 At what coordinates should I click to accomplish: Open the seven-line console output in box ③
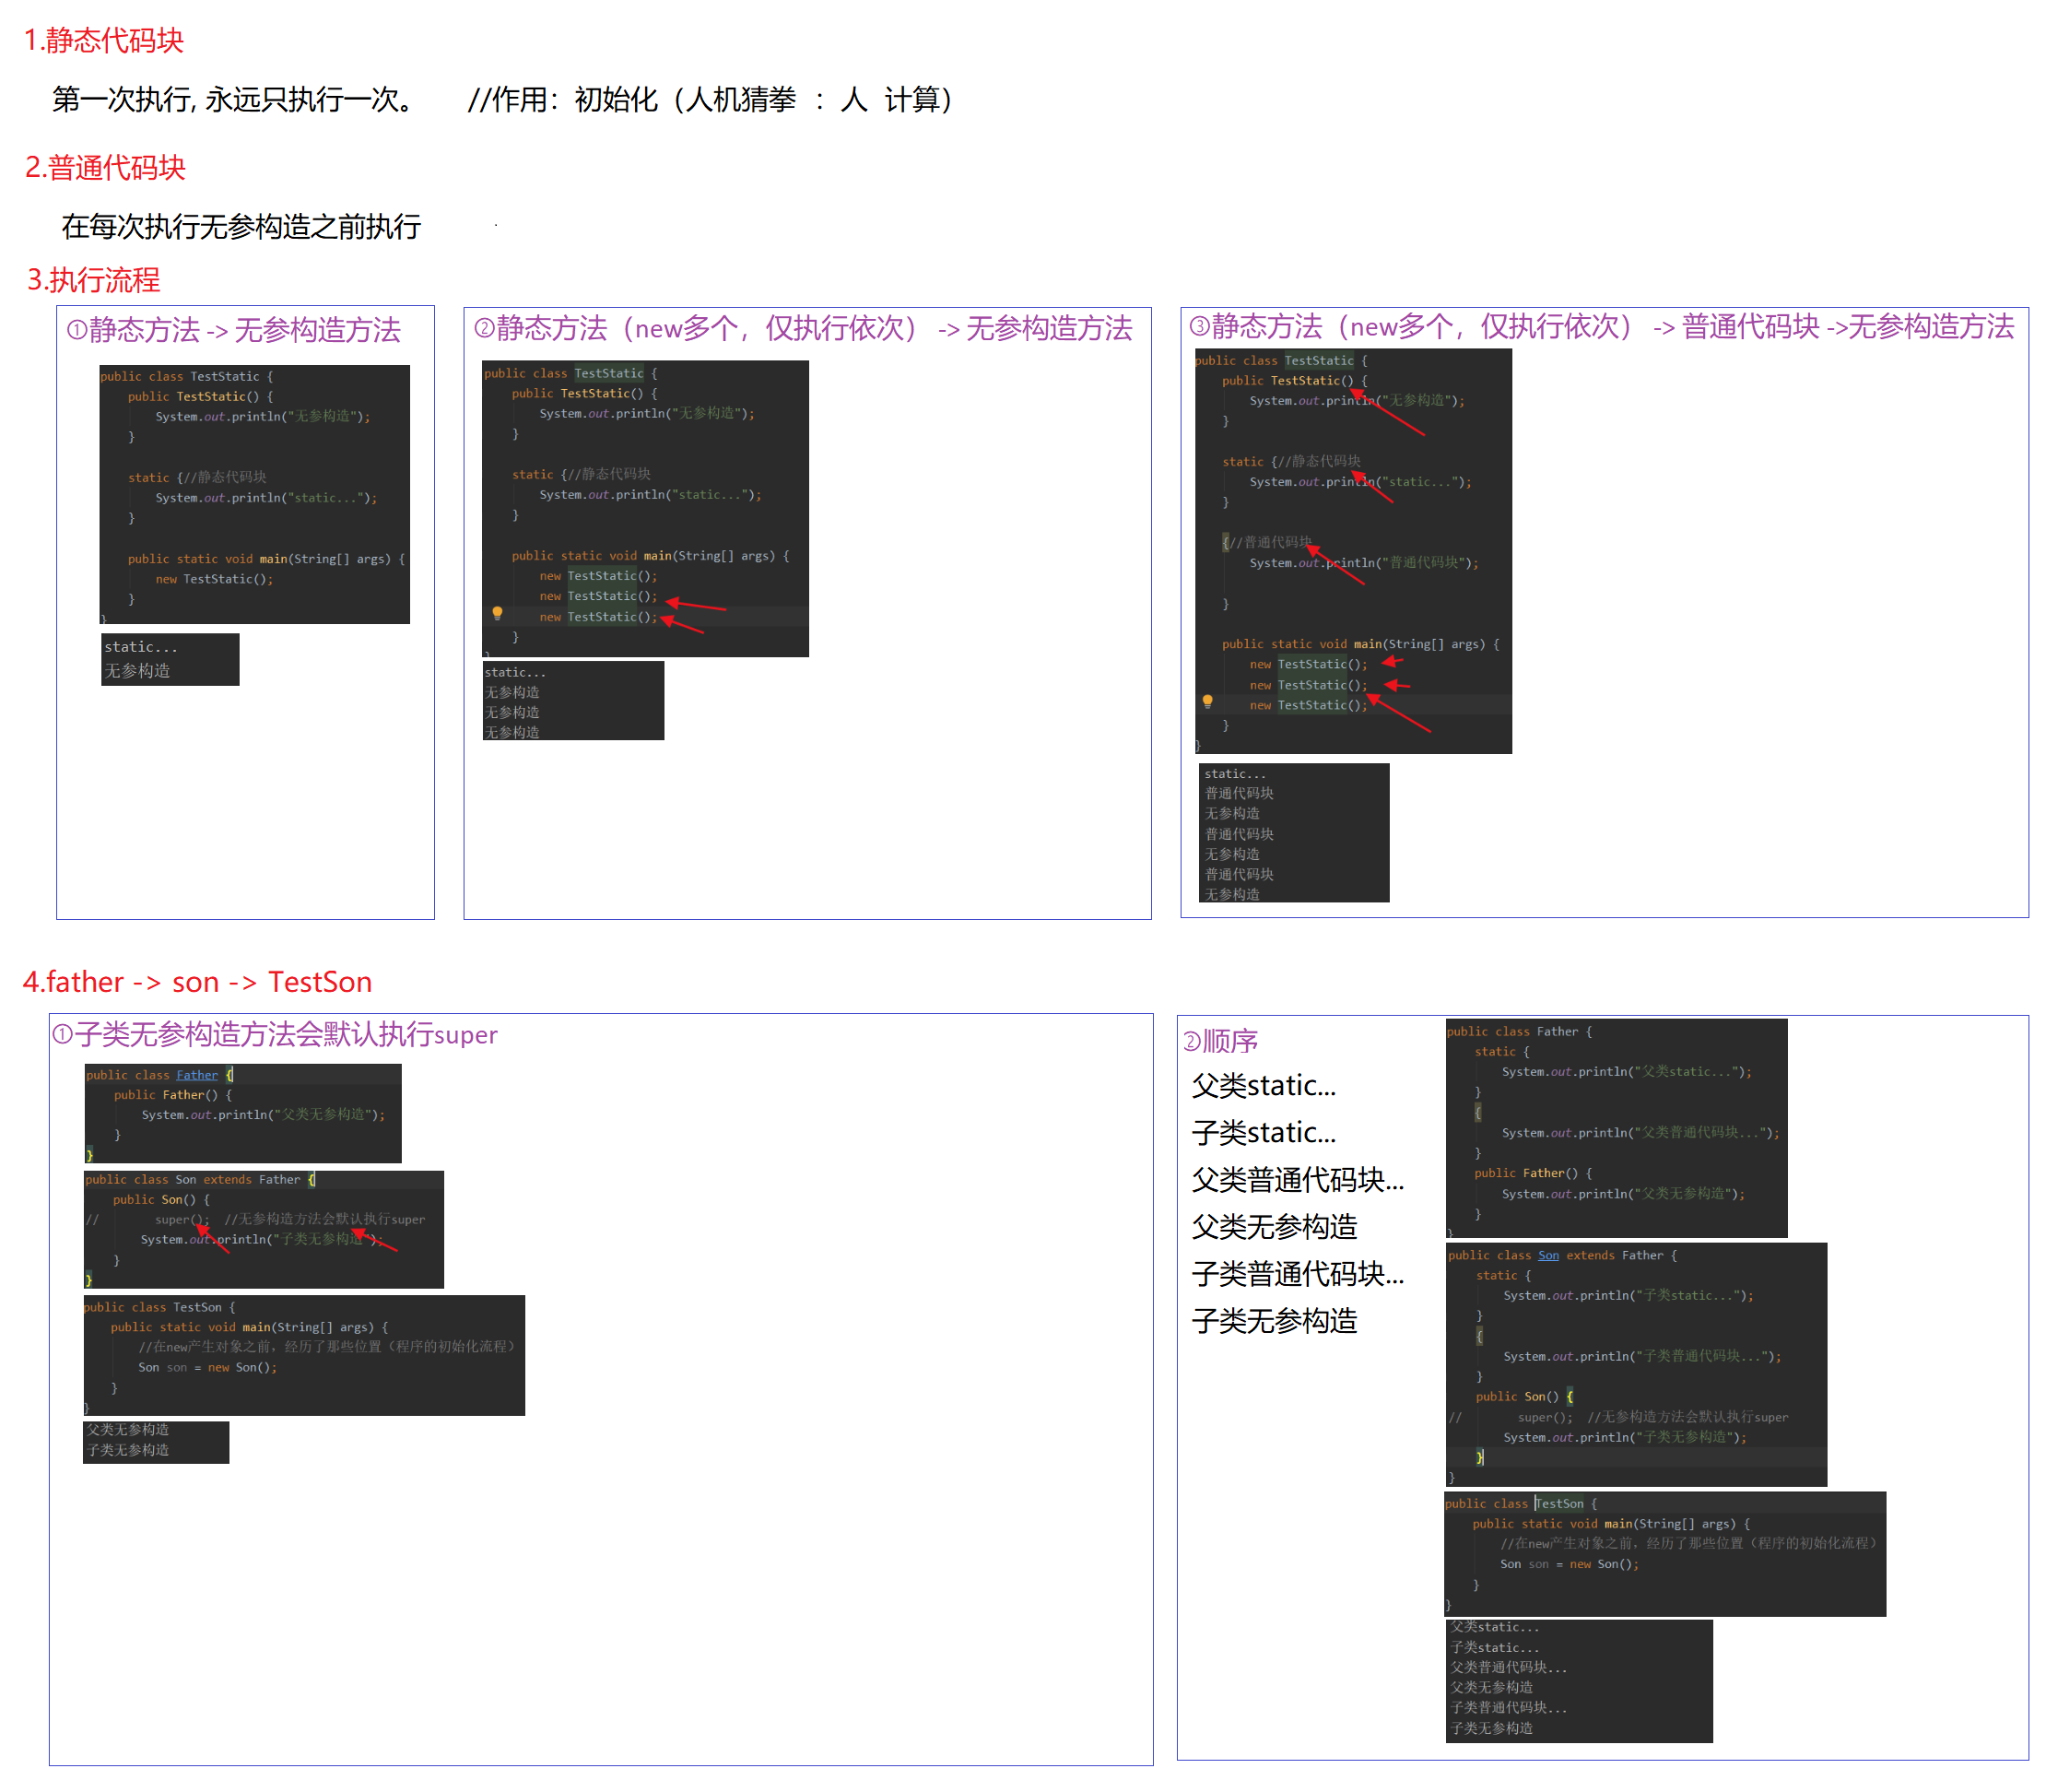pyautogui.click(x=1293, y=833)
